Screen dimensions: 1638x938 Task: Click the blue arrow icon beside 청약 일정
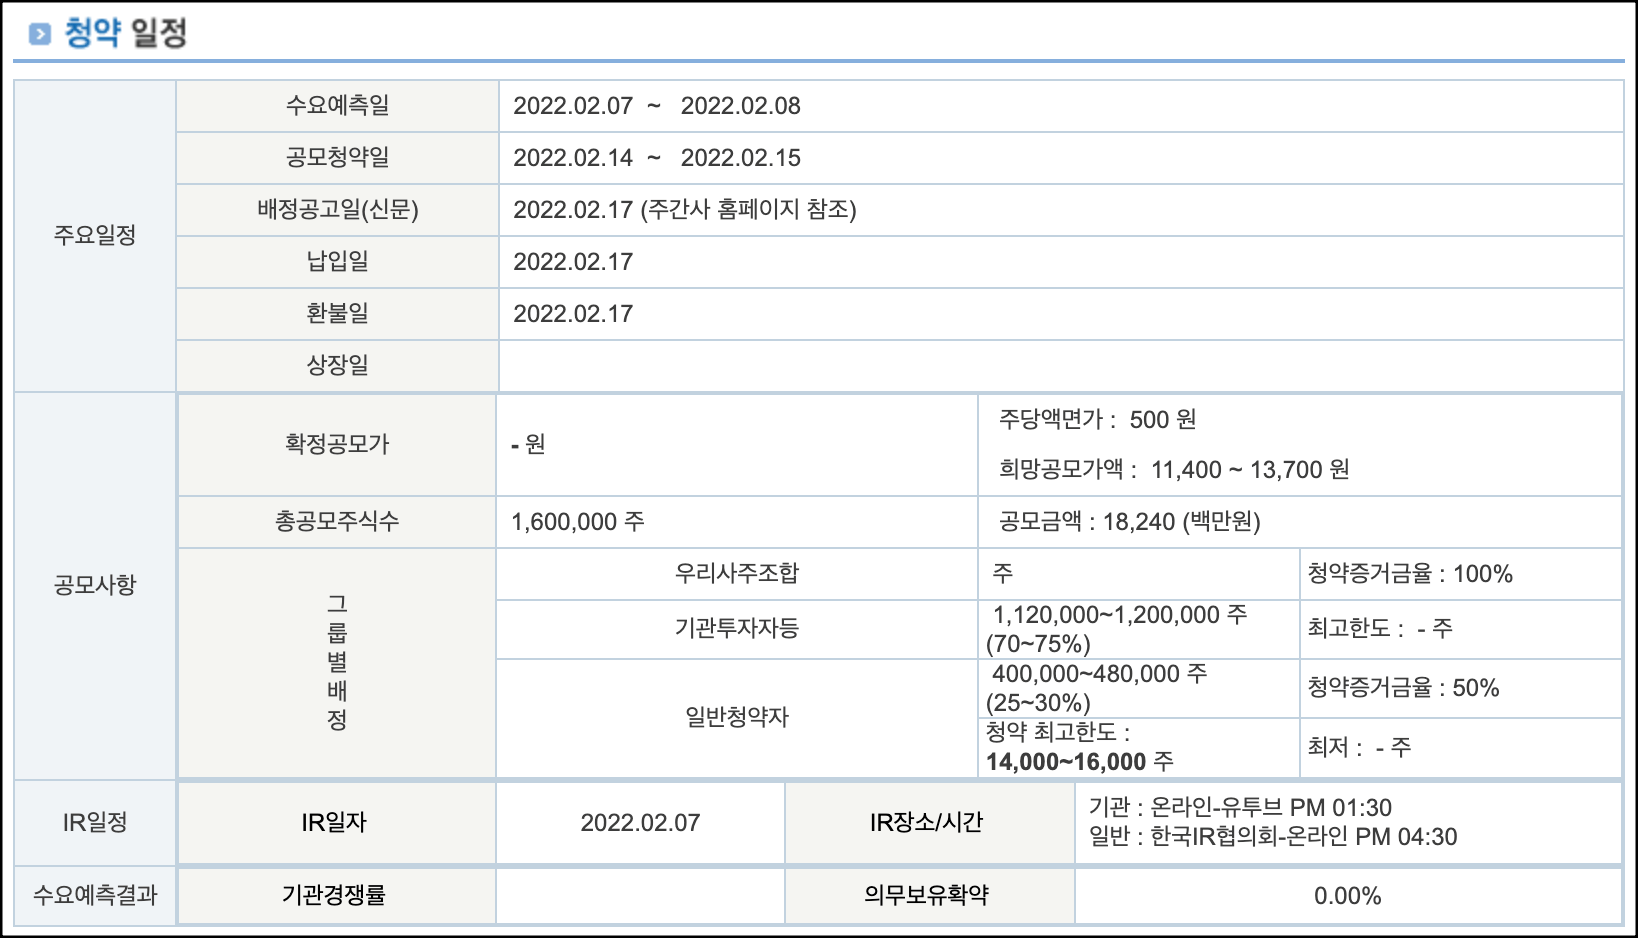[x=40, y=34]
